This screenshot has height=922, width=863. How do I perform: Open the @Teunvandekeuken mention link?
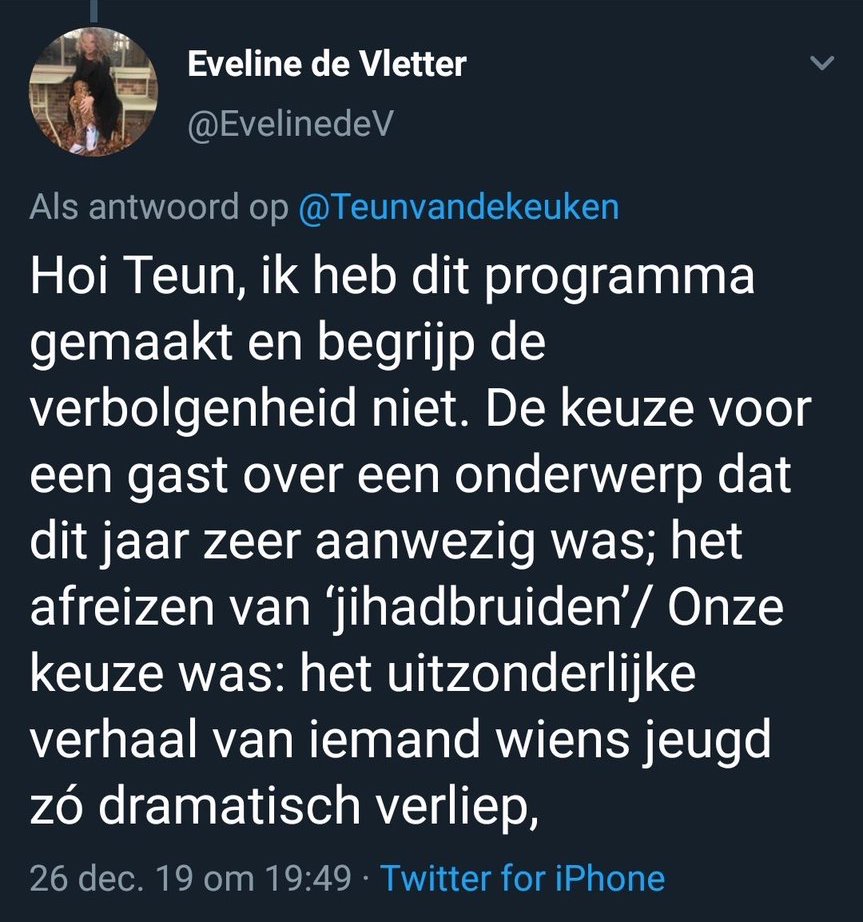(459, 207)
